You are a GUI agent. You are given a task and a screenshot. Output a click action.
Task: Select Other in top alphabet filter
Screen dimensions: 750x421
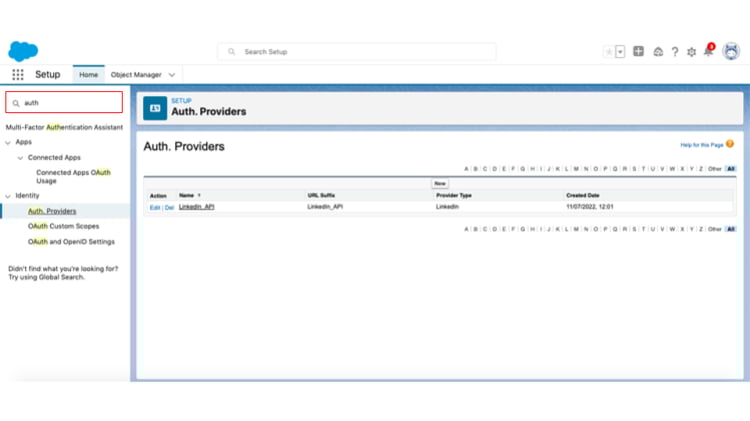pyautogui.click(x=715, y=169)
